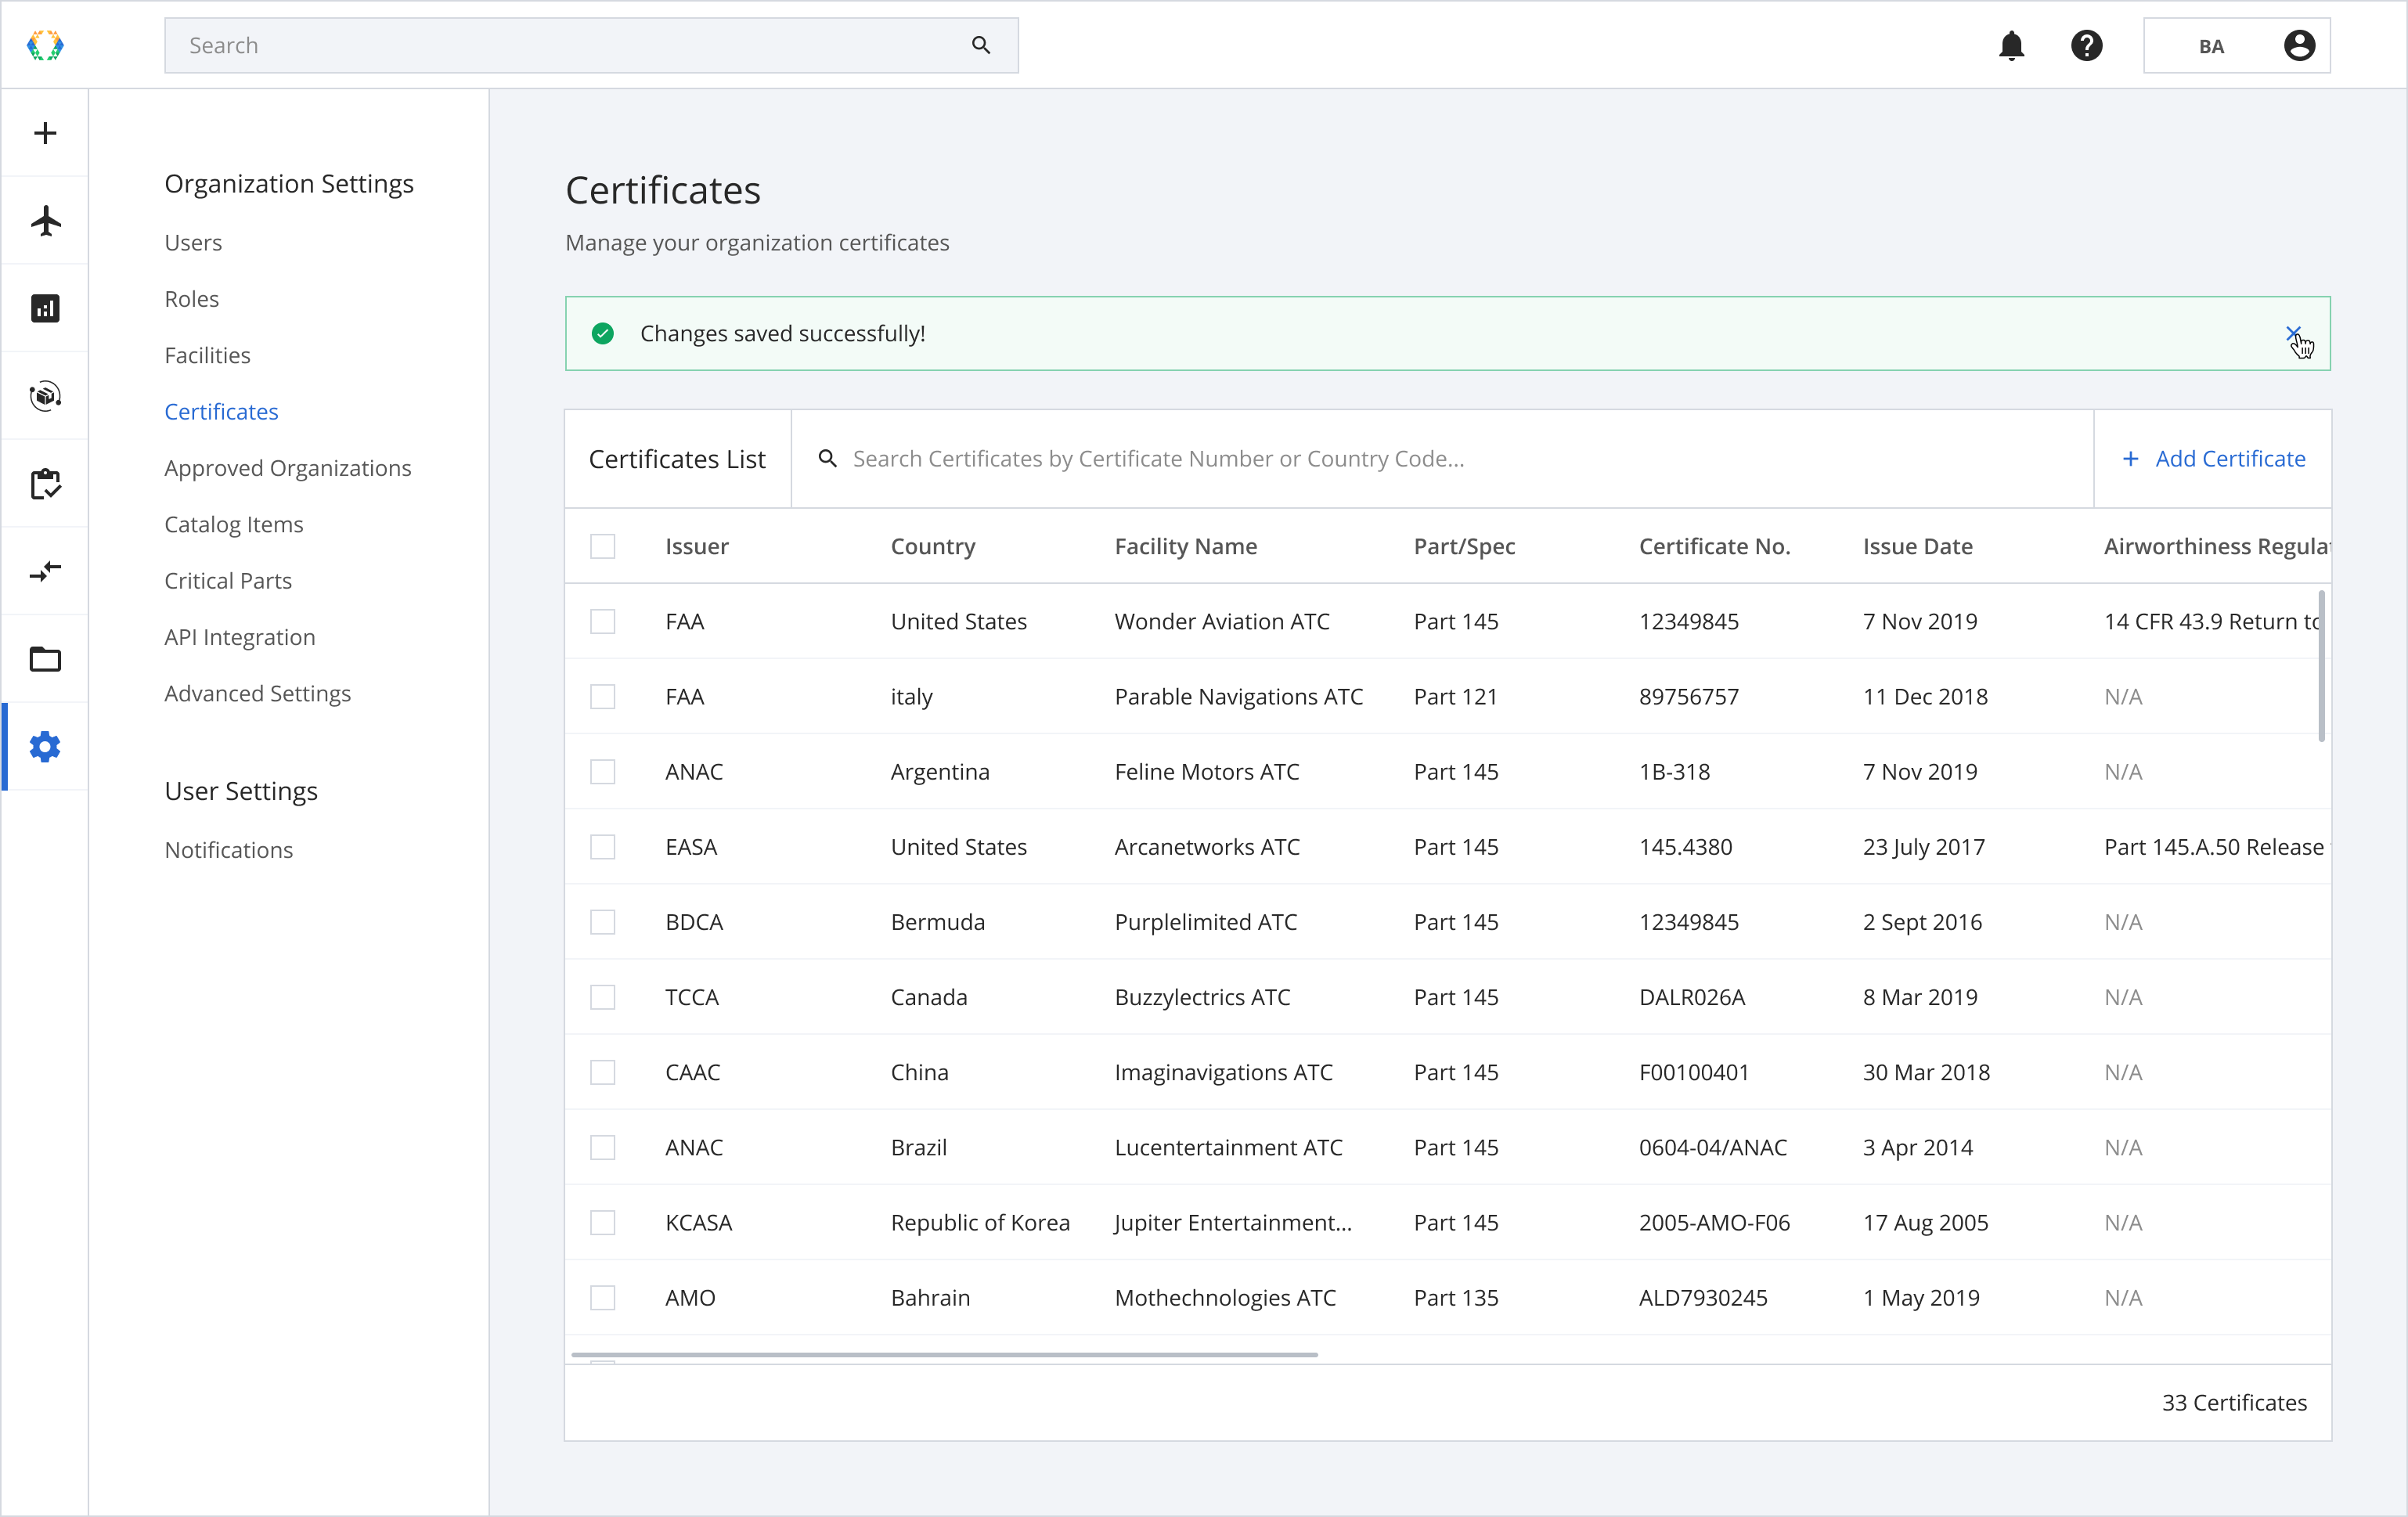Check the Buzzylectrics ATC row checkbox
This screenshot has width=2408, height=1517.
pos(603,997)
